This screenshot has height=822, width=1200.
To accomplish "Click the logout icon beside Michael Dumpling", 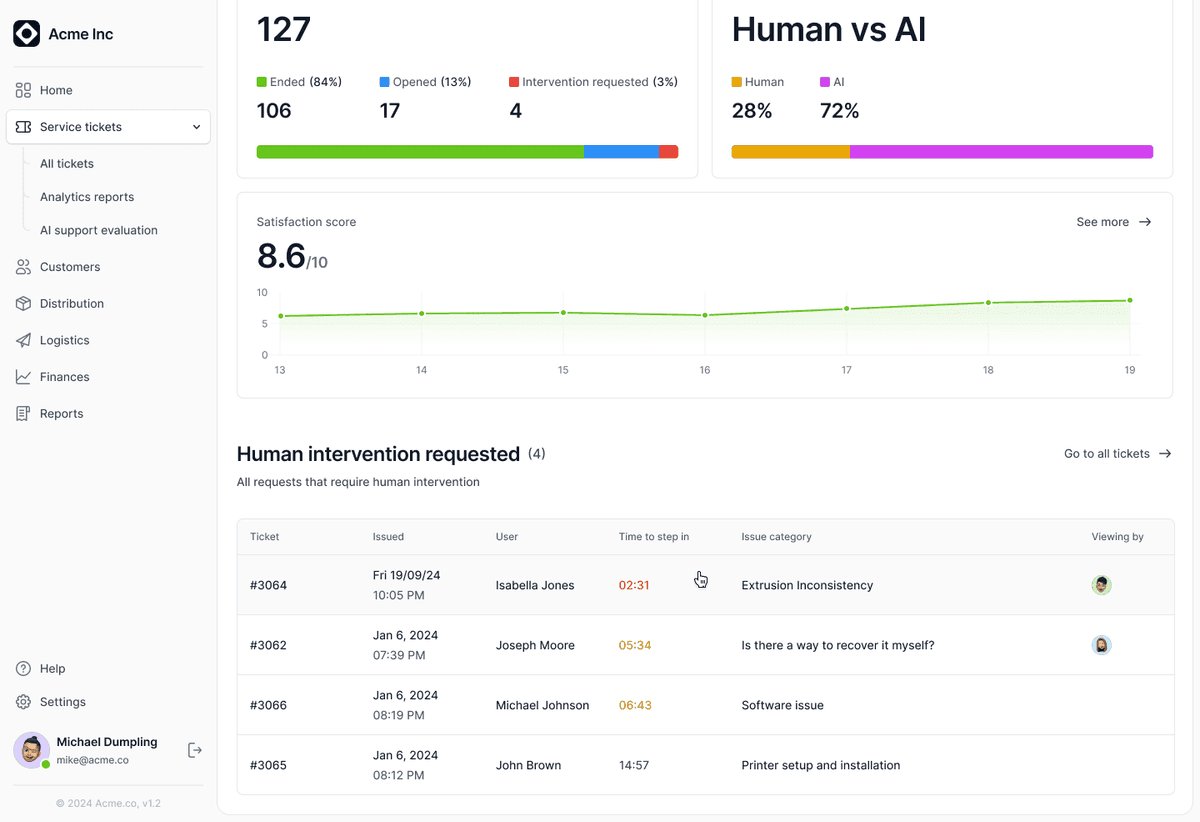I will pyautogui.click(x=195, y=750).
